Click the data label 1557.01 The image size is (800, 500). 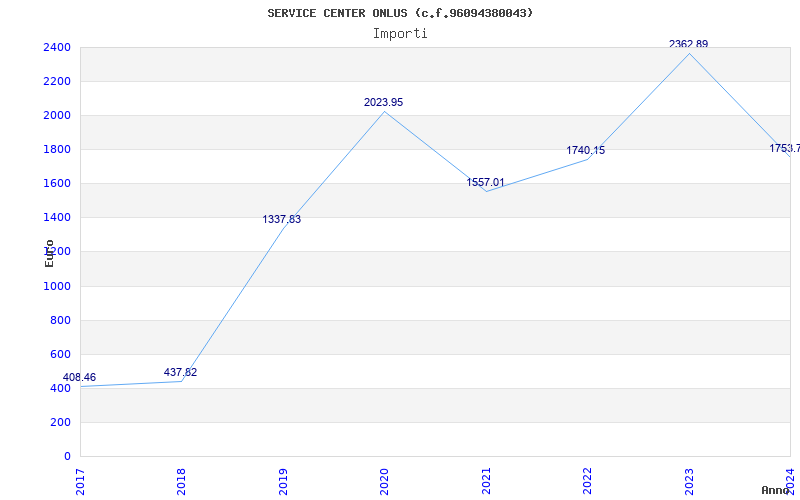click(x=485, y=183)
